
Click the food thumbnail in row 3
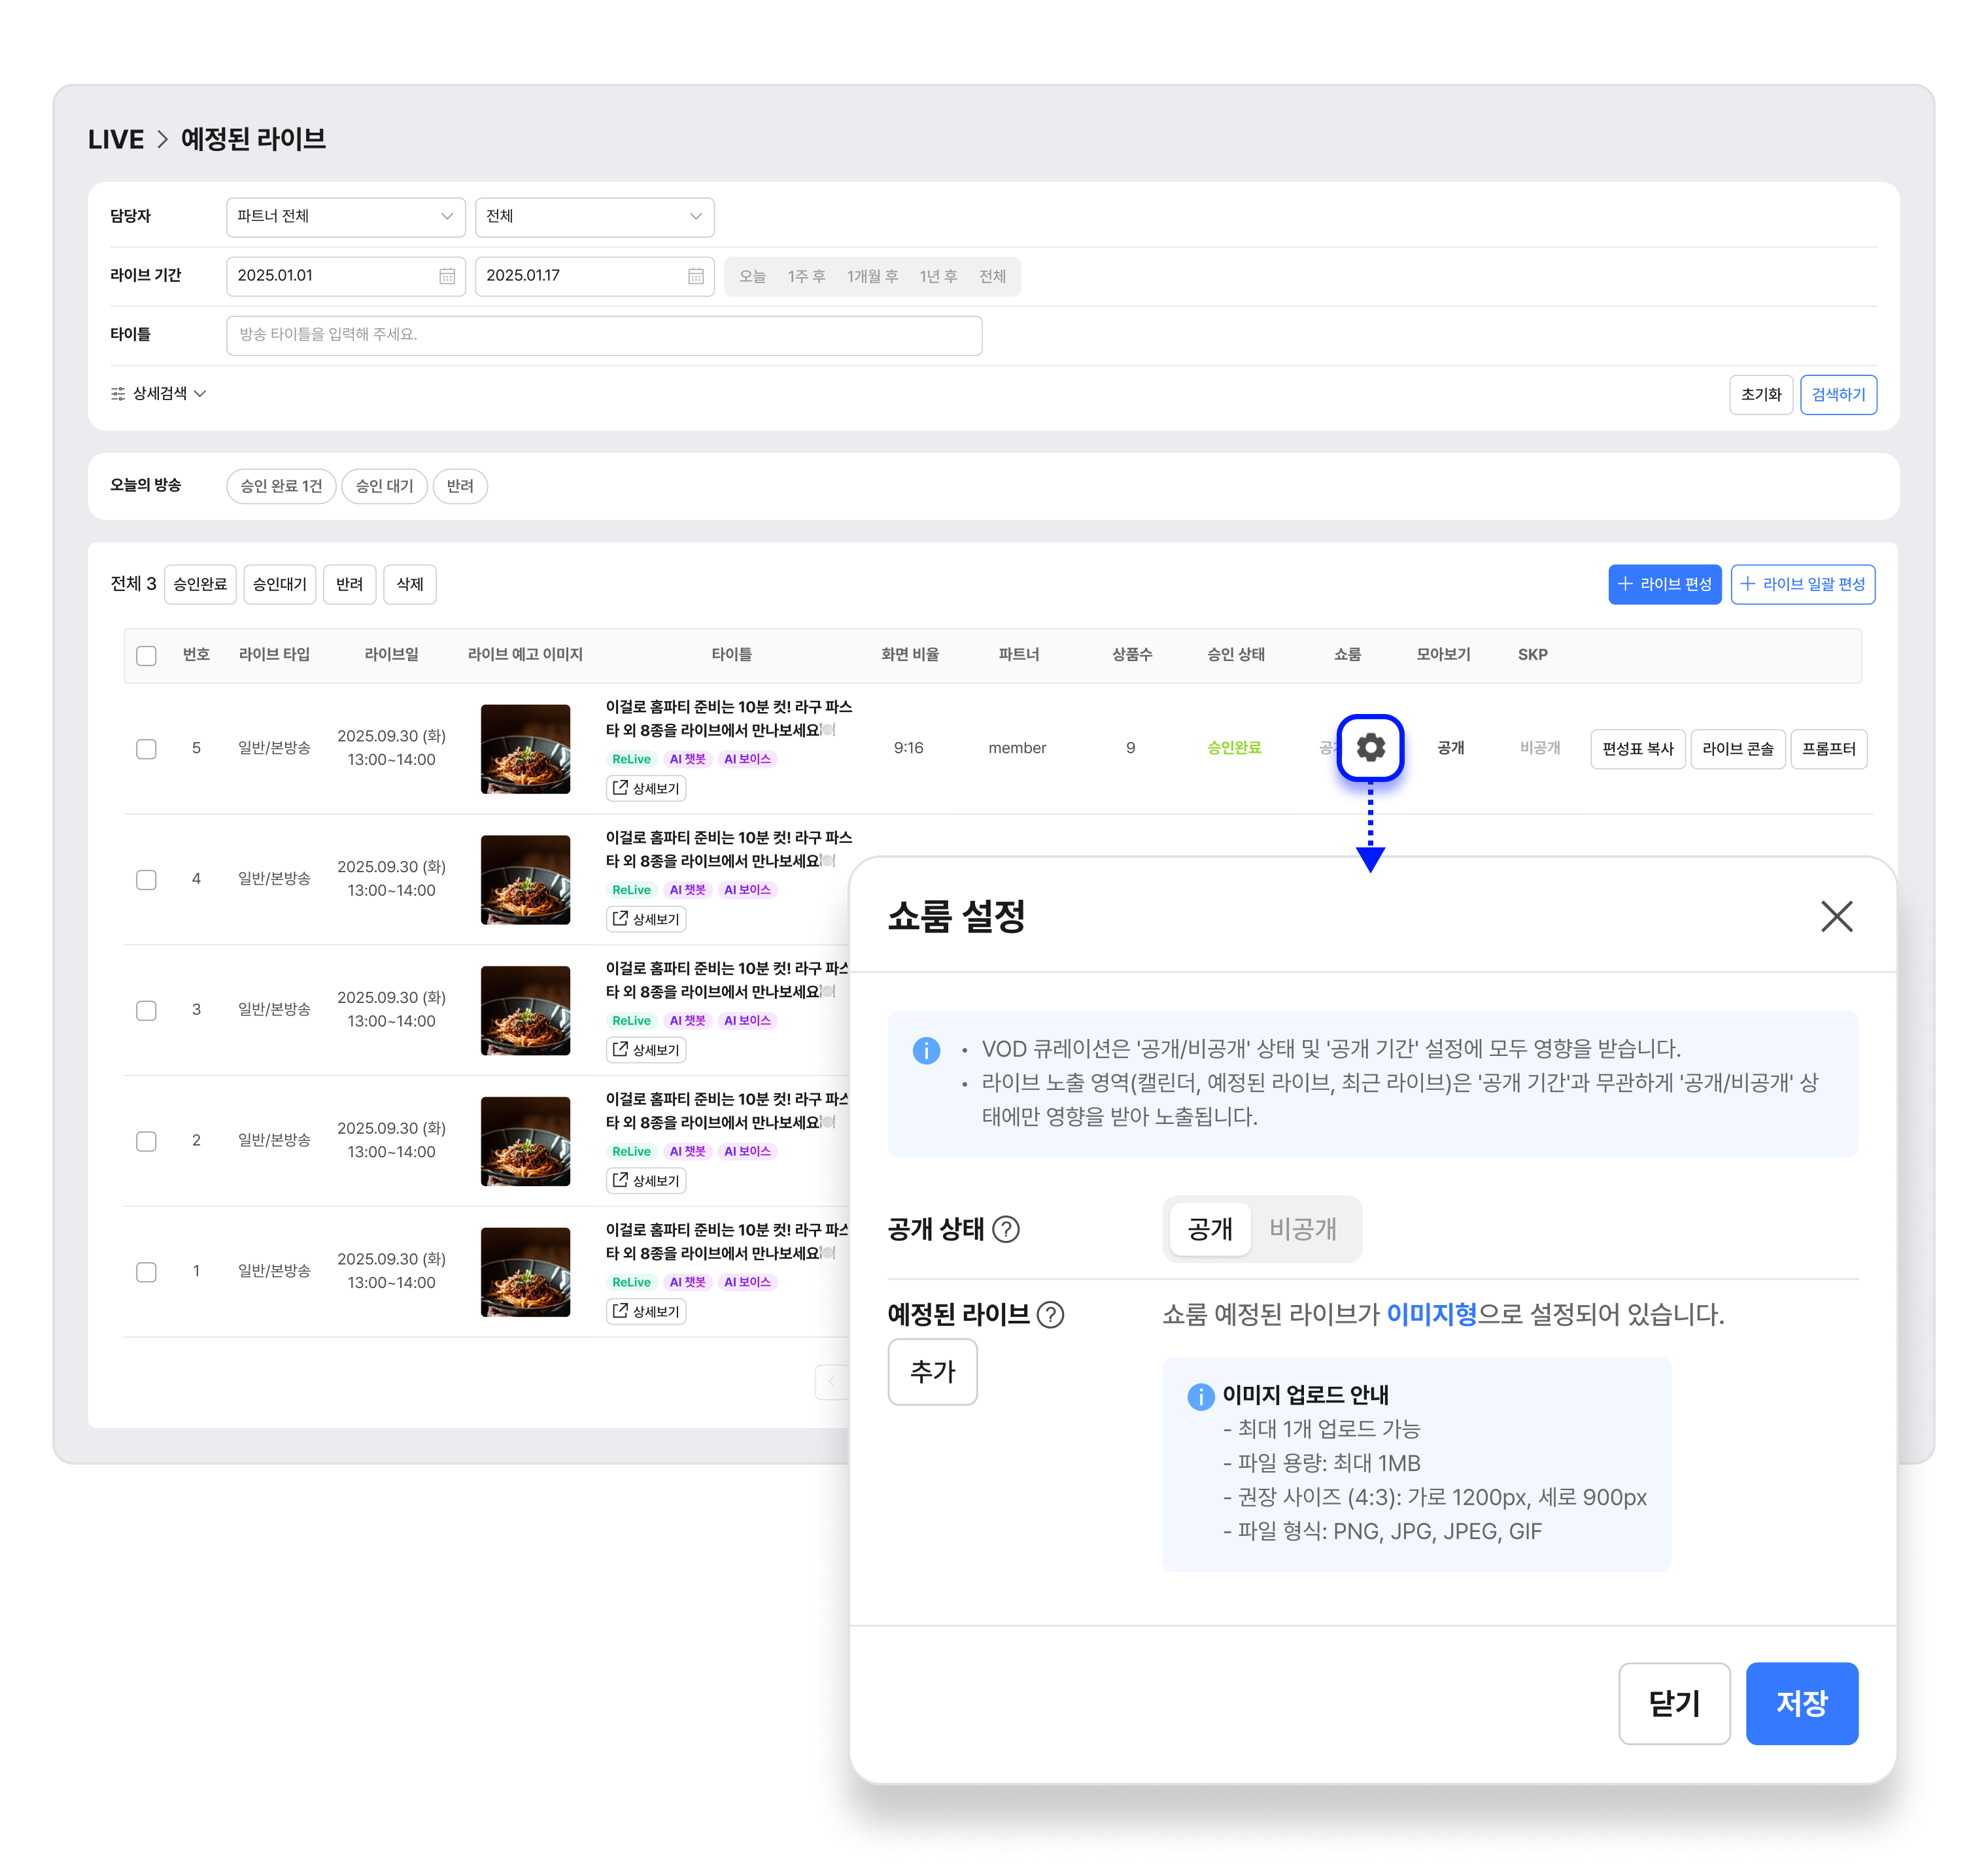[525, 1010]
